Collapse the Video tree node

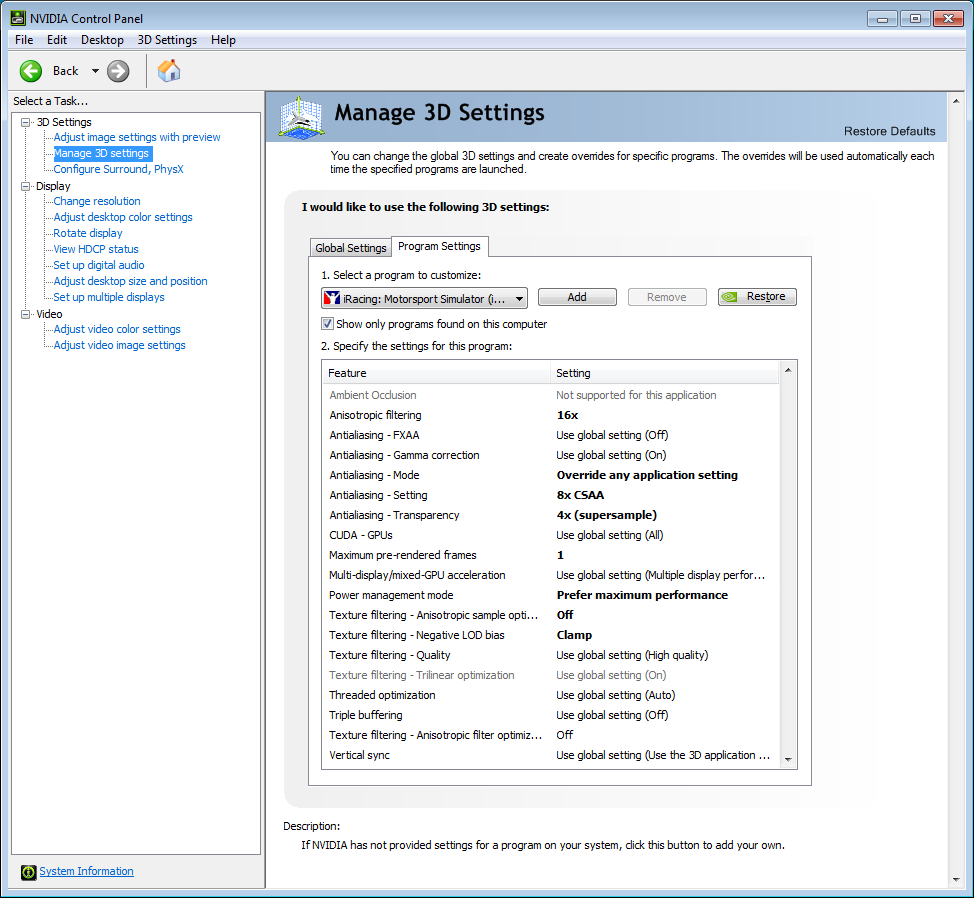click(x=26, y=314)
